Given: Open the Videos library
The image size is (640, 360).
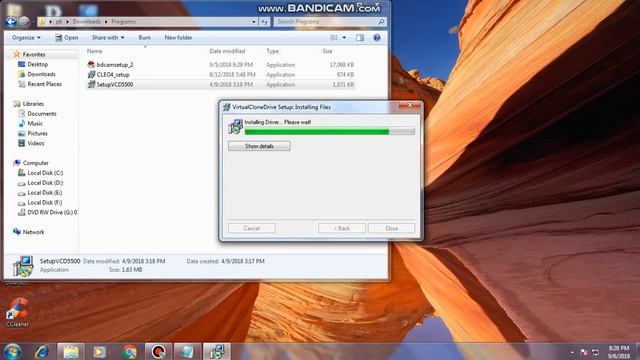Looking at the screenshot, I should tap(36, 143).
